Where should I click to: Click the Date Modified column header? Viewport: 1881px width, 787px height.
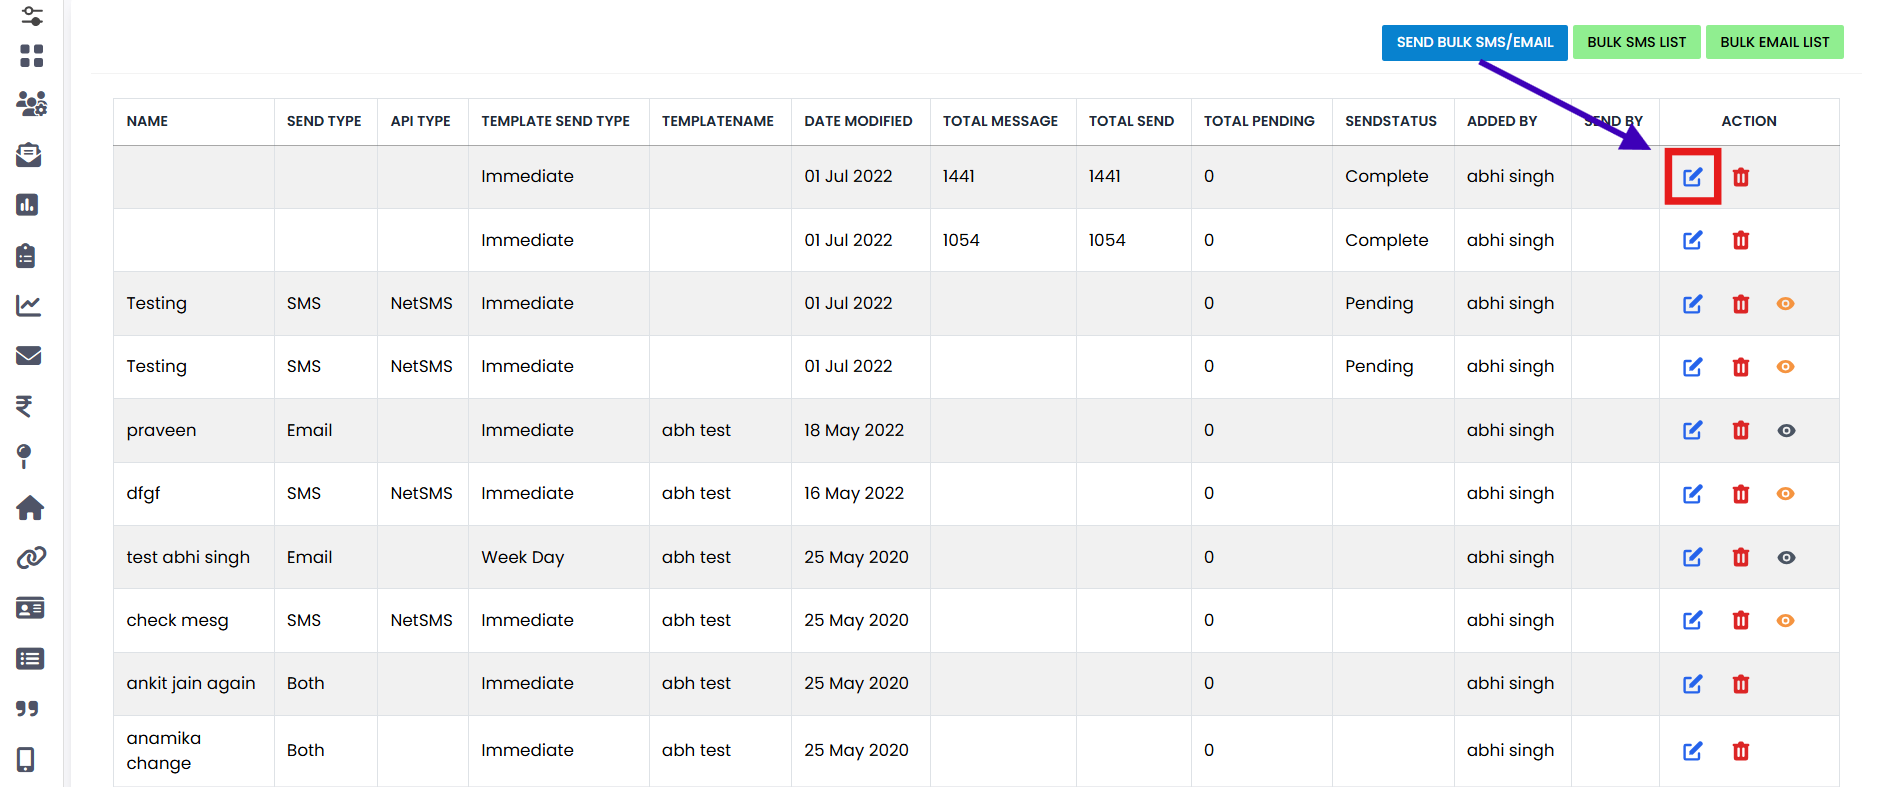[858, 121]
